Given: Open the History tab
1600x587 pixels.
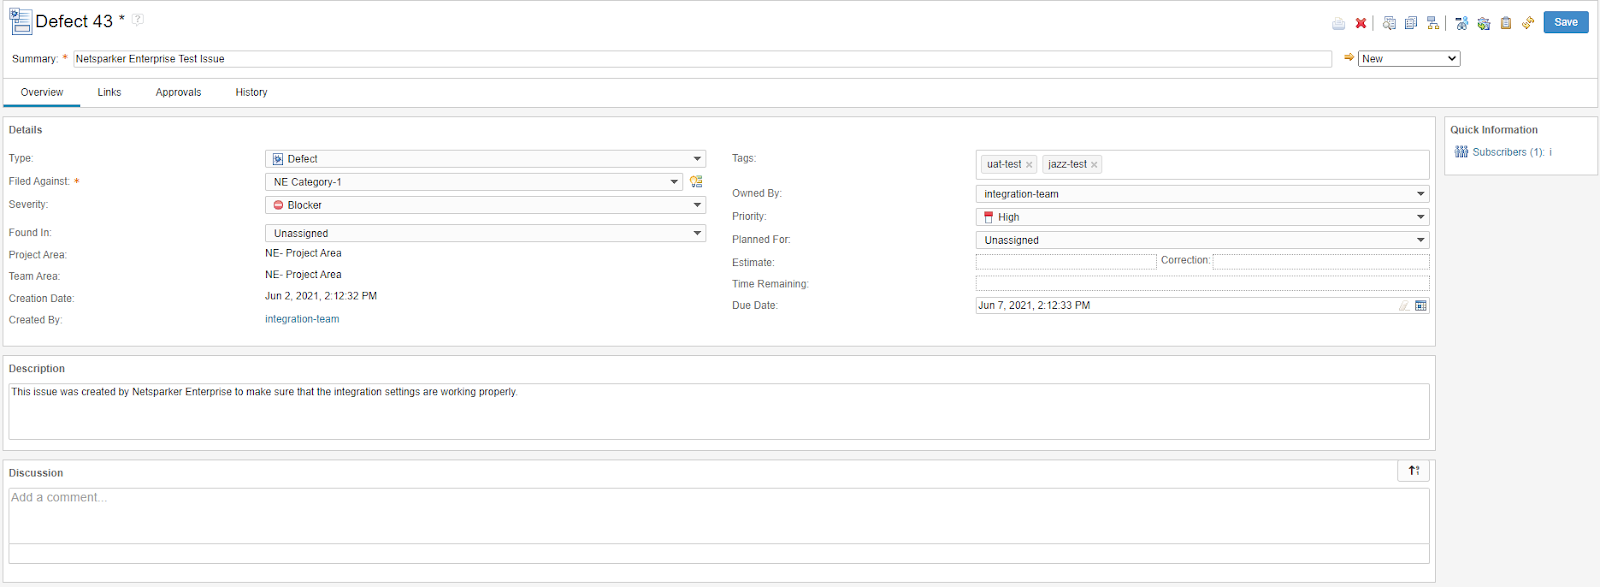Looking at the screenshot, I should (x=251, y=92).
